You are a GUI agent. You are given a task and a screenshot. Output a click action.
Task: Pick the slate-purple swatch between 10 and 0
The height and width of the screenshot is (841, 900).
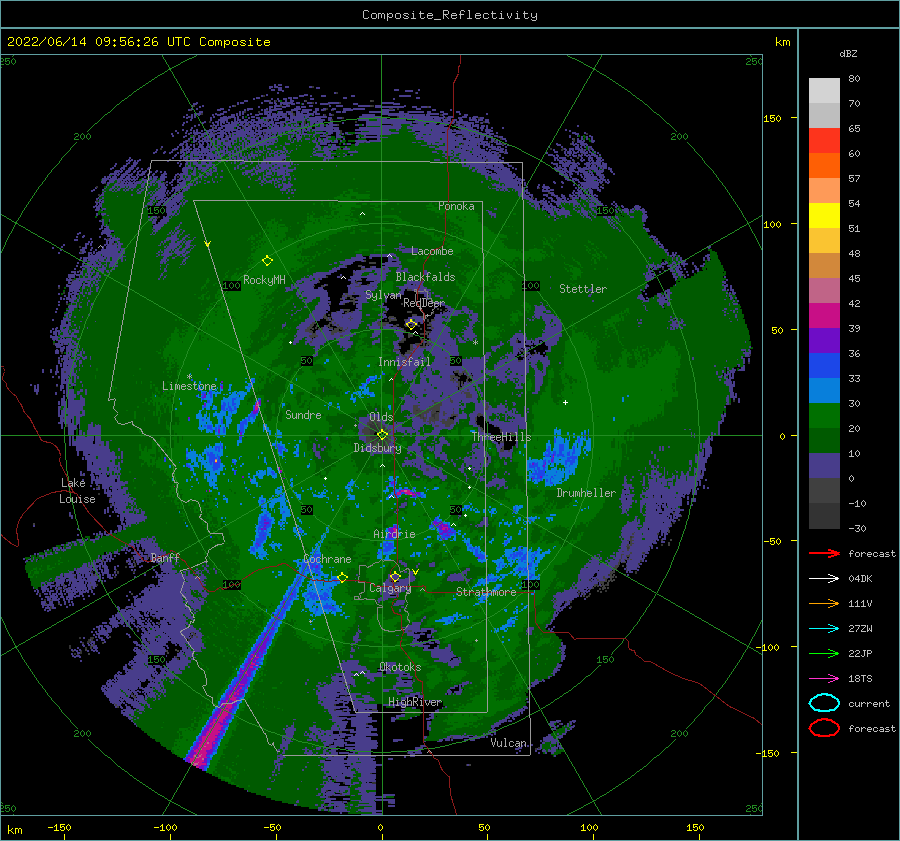[824, 466]
